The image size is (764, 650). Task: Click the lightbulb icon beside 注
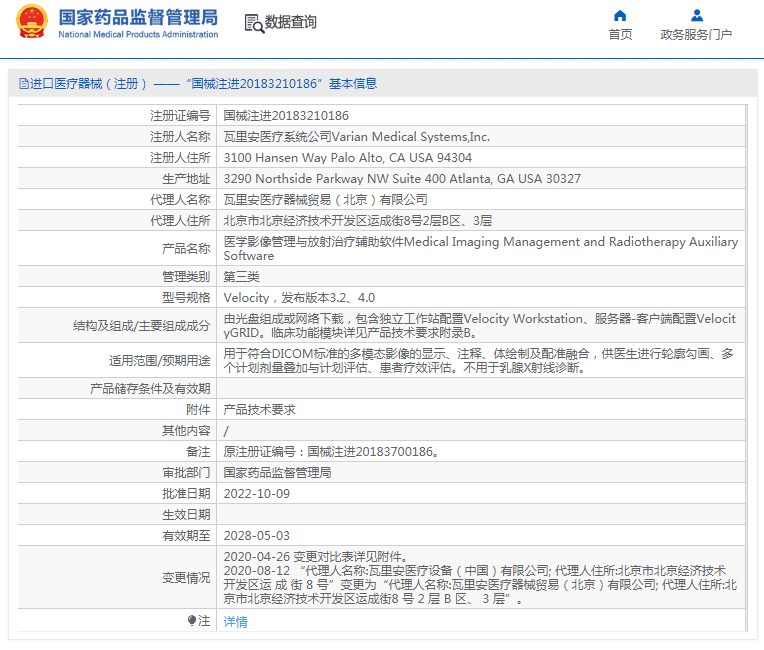[x=192, y=621]
